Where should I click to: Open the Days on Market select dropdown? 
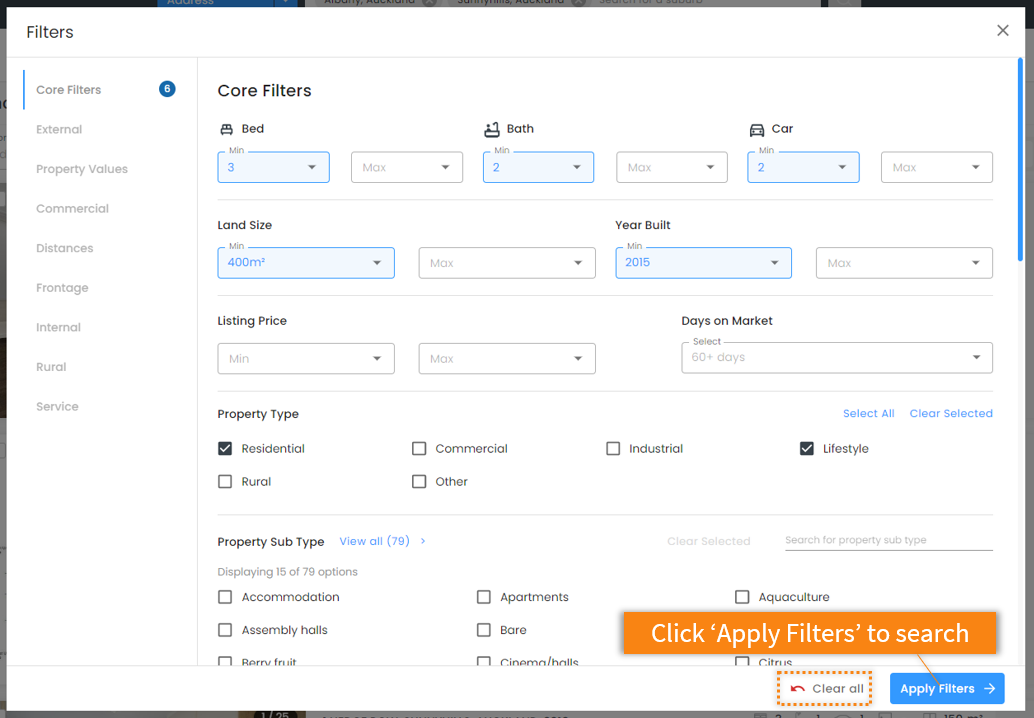point(836,357)
